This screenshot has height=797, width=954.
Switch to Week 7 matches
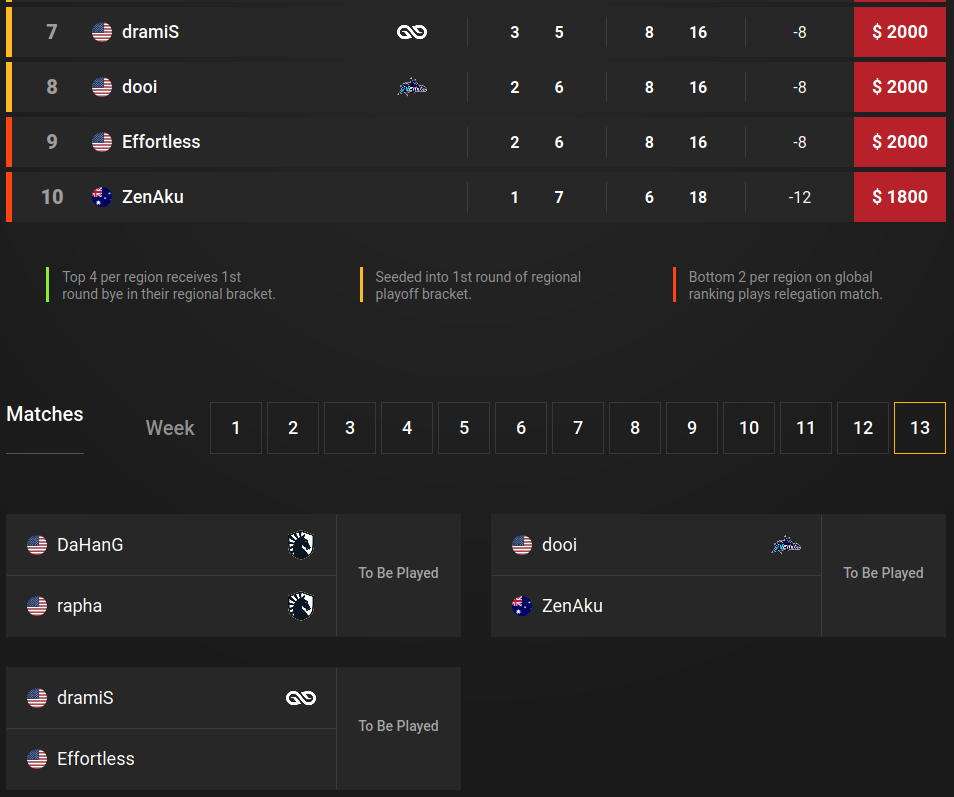tap(578, 428)
